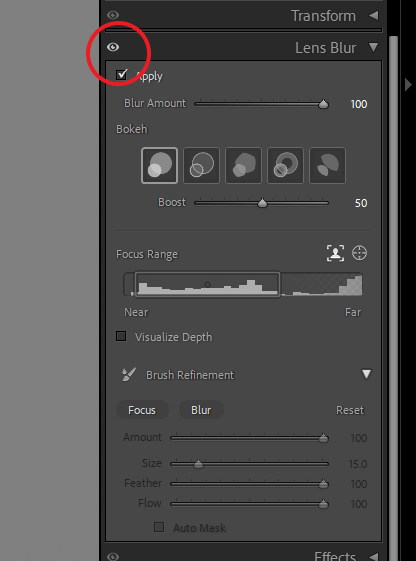Select the Cat Eye bokeh shape
The image size is (416, 561).
[x=327, y=165]
